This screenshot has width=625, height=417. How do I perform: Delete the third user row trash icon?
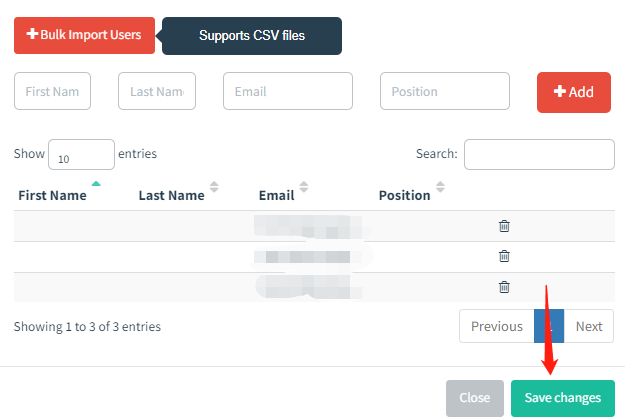pos(504,287)
